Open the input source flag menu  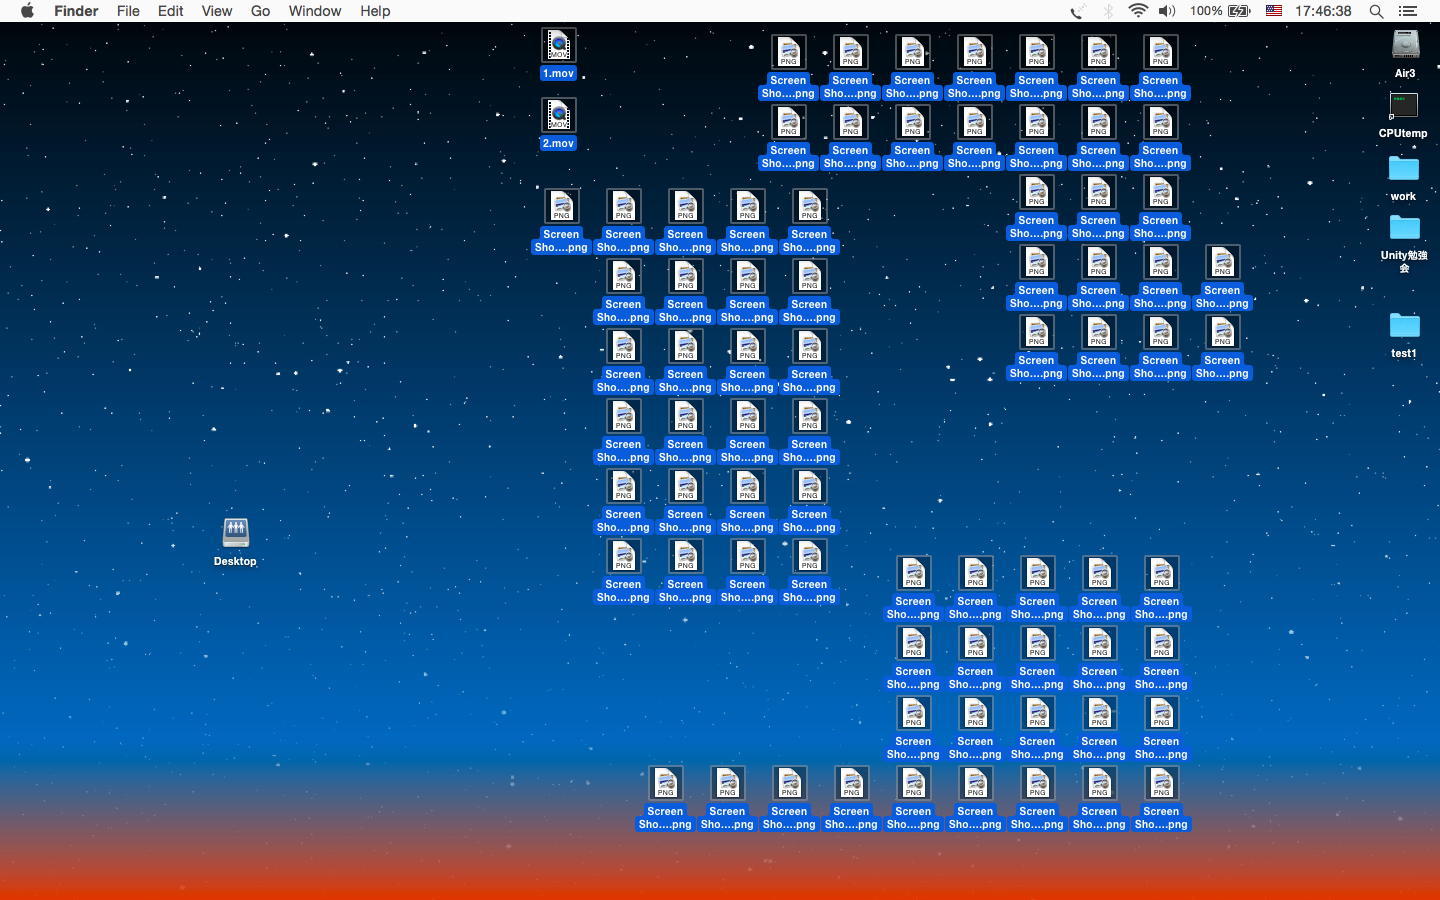click(x=1274, y=11)
